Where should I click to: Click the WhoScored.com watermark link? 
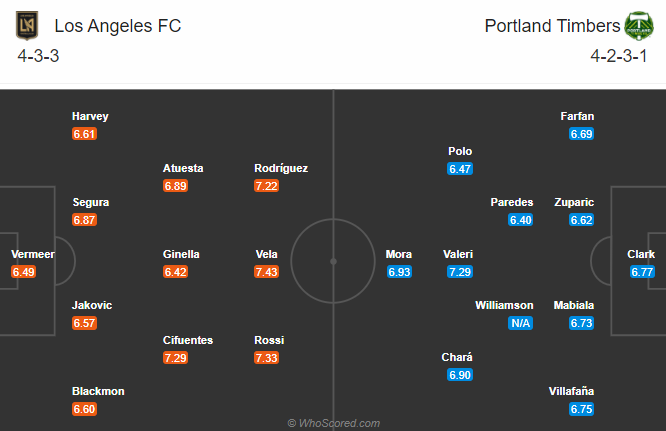coord(333,423)
